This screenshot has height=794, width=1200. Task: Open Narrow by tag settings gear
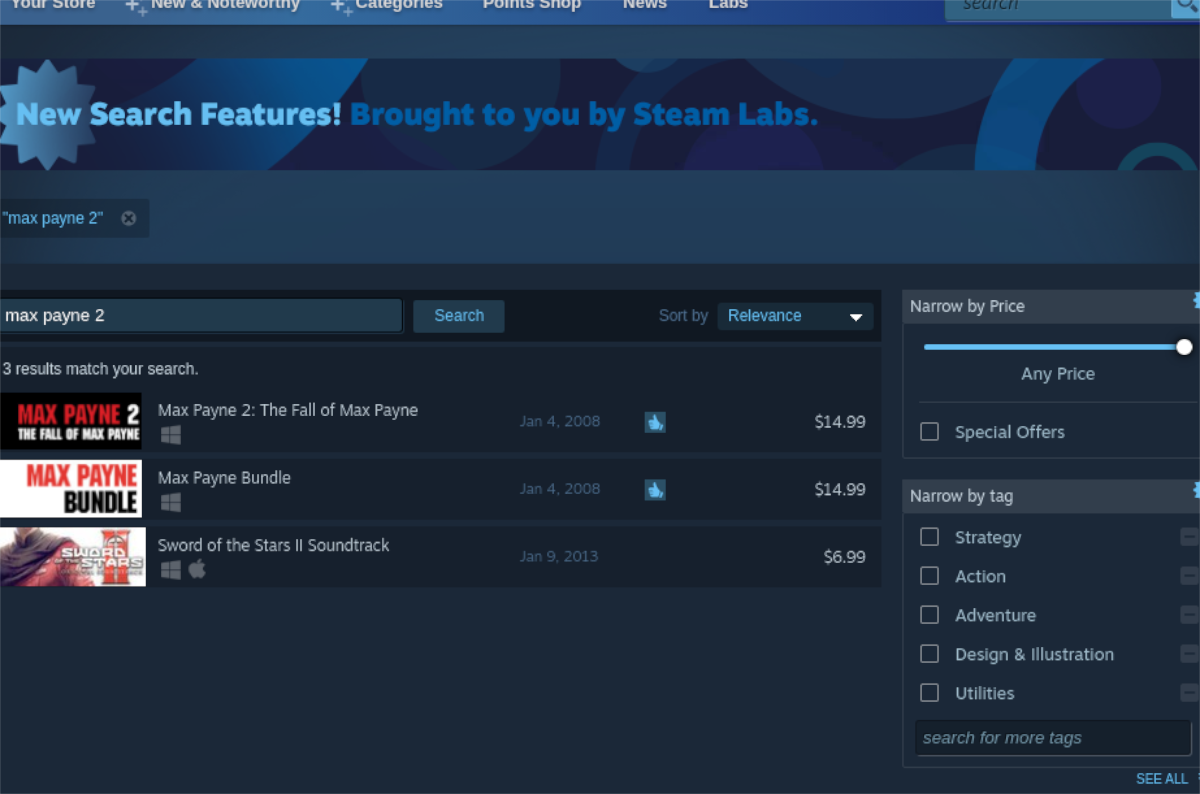coord(1195,490)
